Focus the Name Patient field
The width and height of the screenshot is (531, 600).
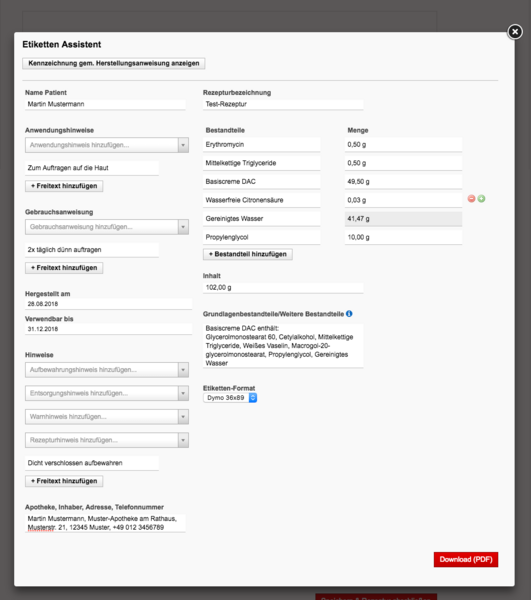[105, 104]
